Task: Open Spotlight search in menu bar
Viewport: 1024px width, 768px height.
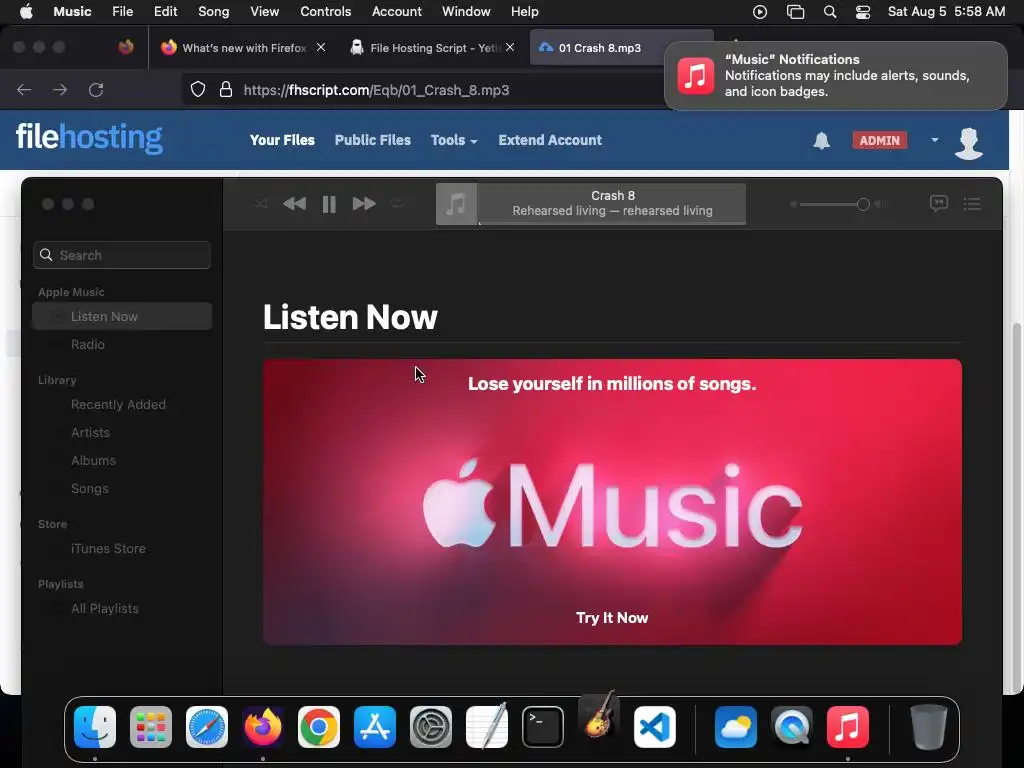Action: tap(829, 12)
